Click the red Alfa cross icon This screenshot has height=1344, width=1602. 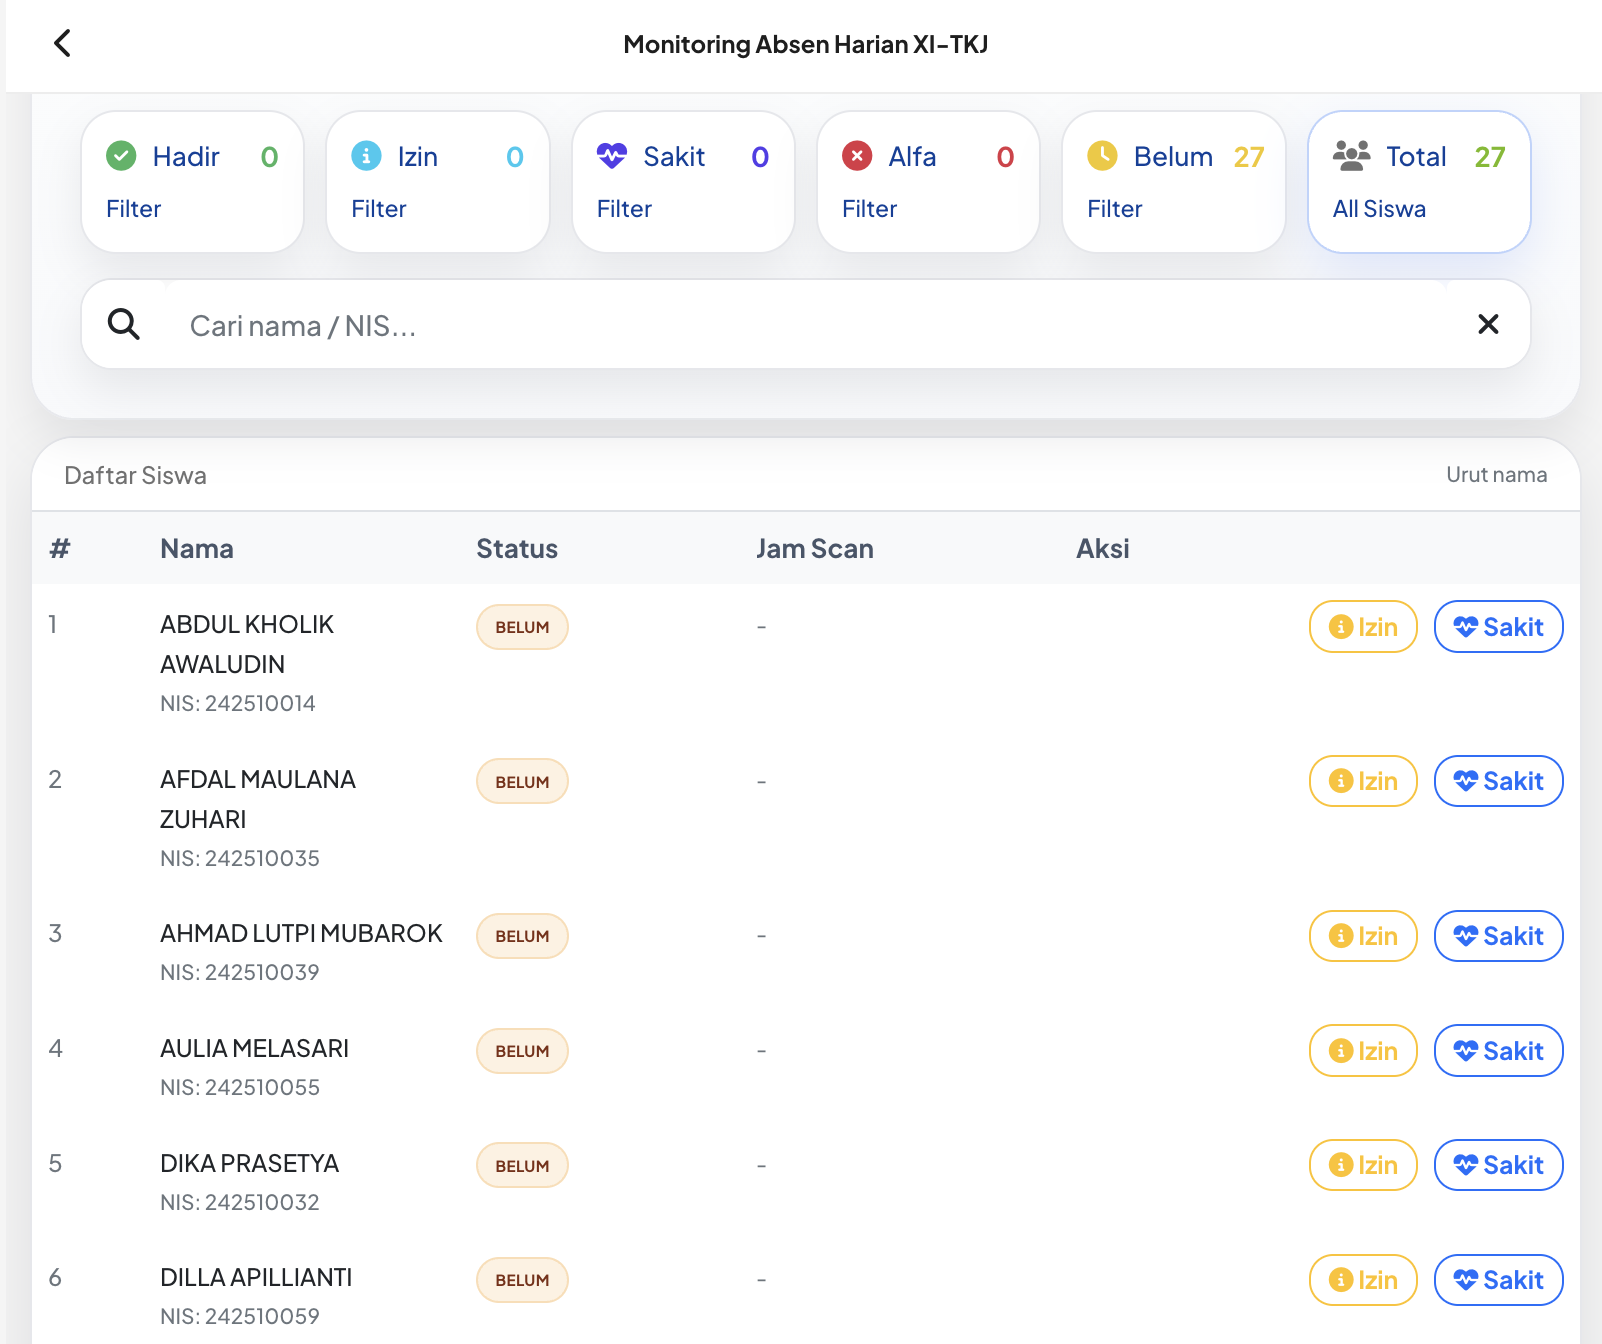click(x=857, y=156)
